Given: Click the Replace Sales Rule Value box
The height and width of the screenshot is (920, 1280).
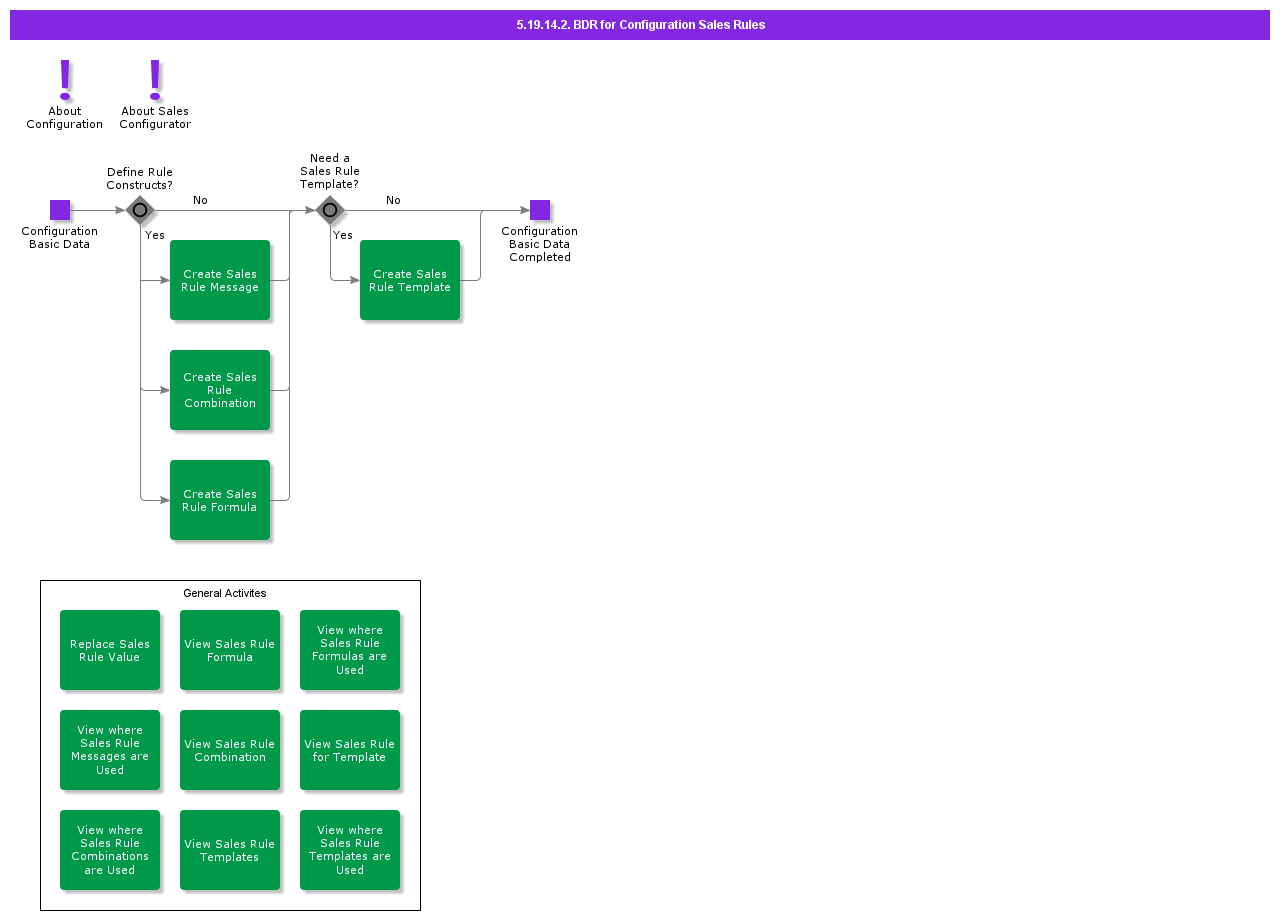Looking at the screenshot, I should (110, 650).
